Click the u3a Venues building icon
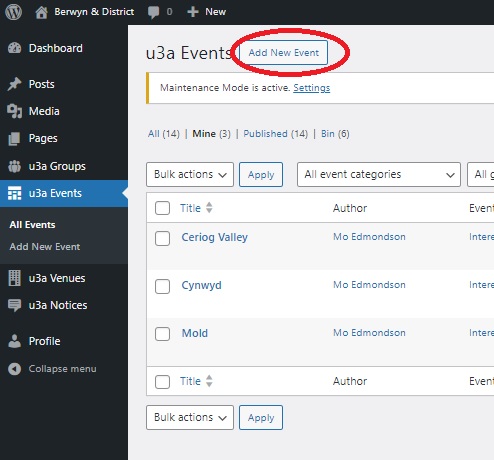Viewport: 494px width, 460px height. [x=14, y=278]
